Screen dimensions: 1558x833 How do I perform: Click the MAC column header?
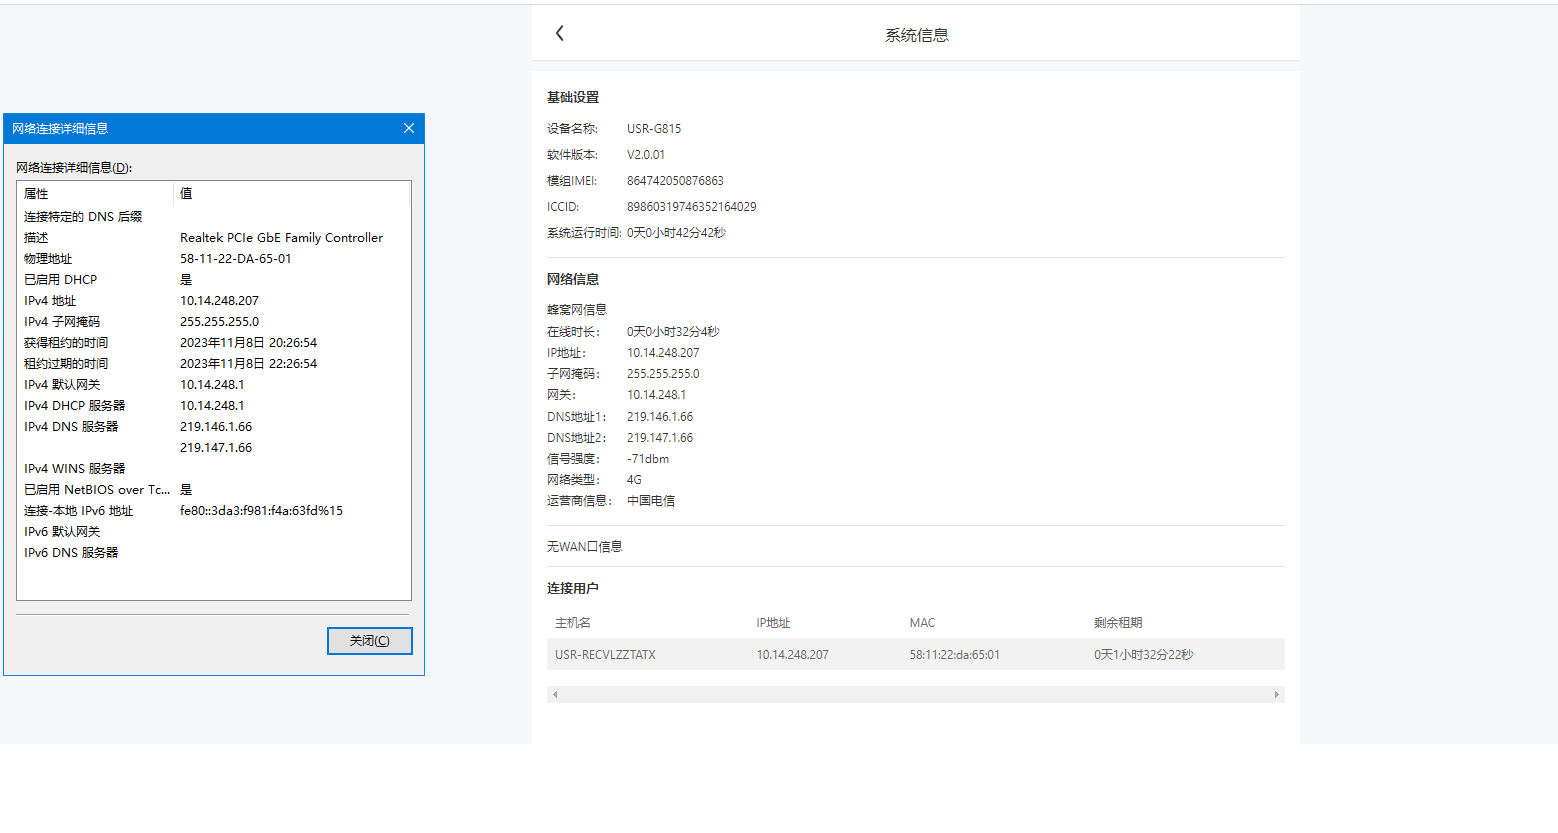click(x=922, y=623)
